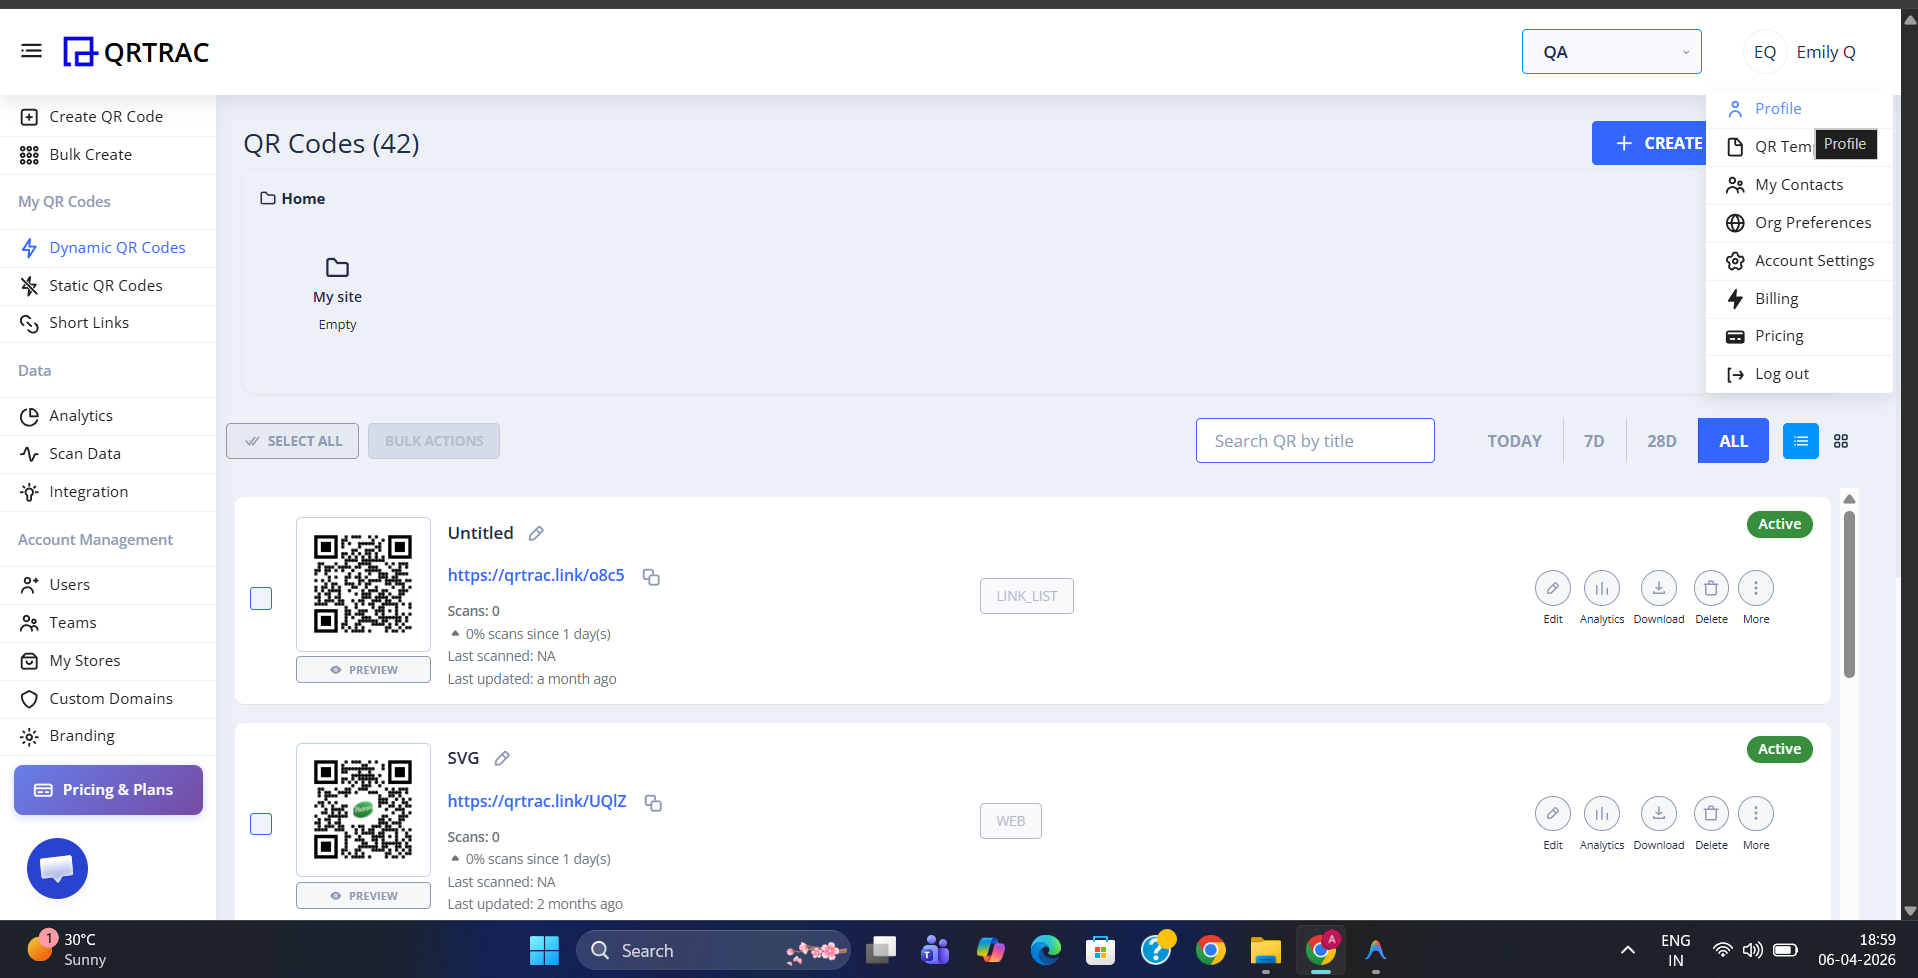Image resolution: width=1918 pixels, height=978 pixels.
Task: Open More actions for the SVG QR
Action: coord(1756,813)
